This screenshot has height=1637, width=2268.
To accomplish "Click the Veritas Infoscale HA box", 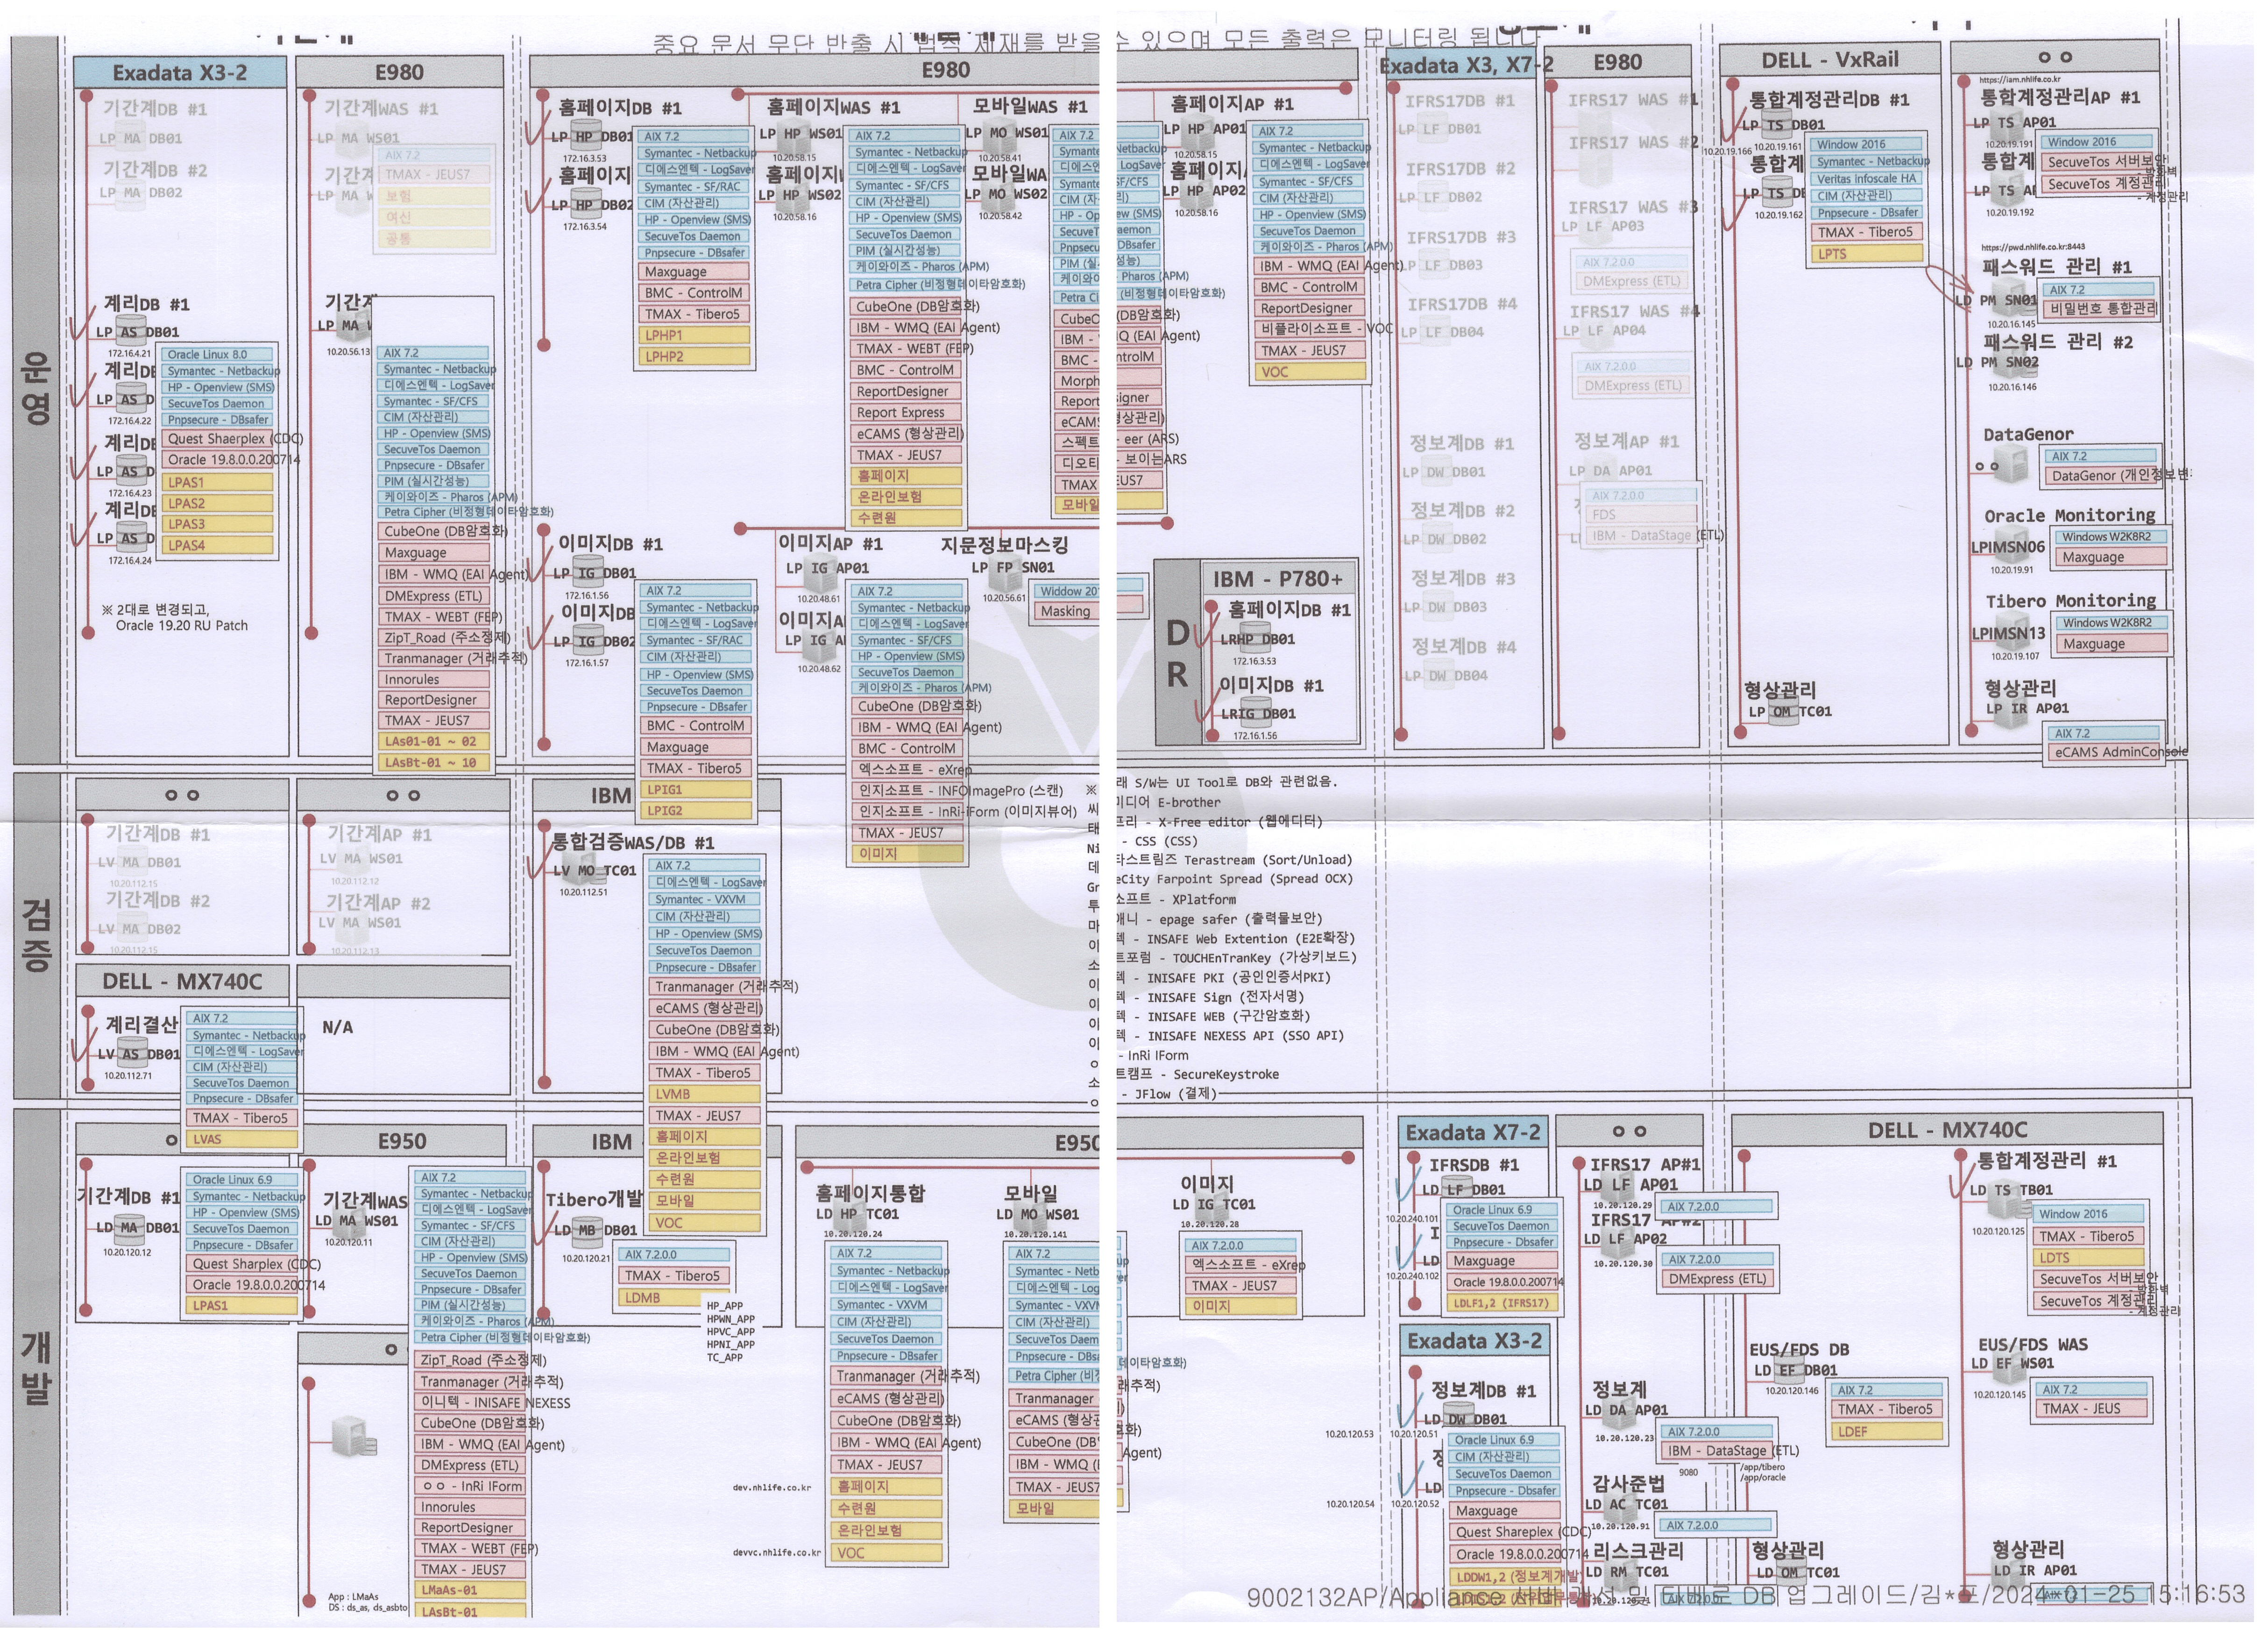I will pyautogui.click(x=1867, y=179).
